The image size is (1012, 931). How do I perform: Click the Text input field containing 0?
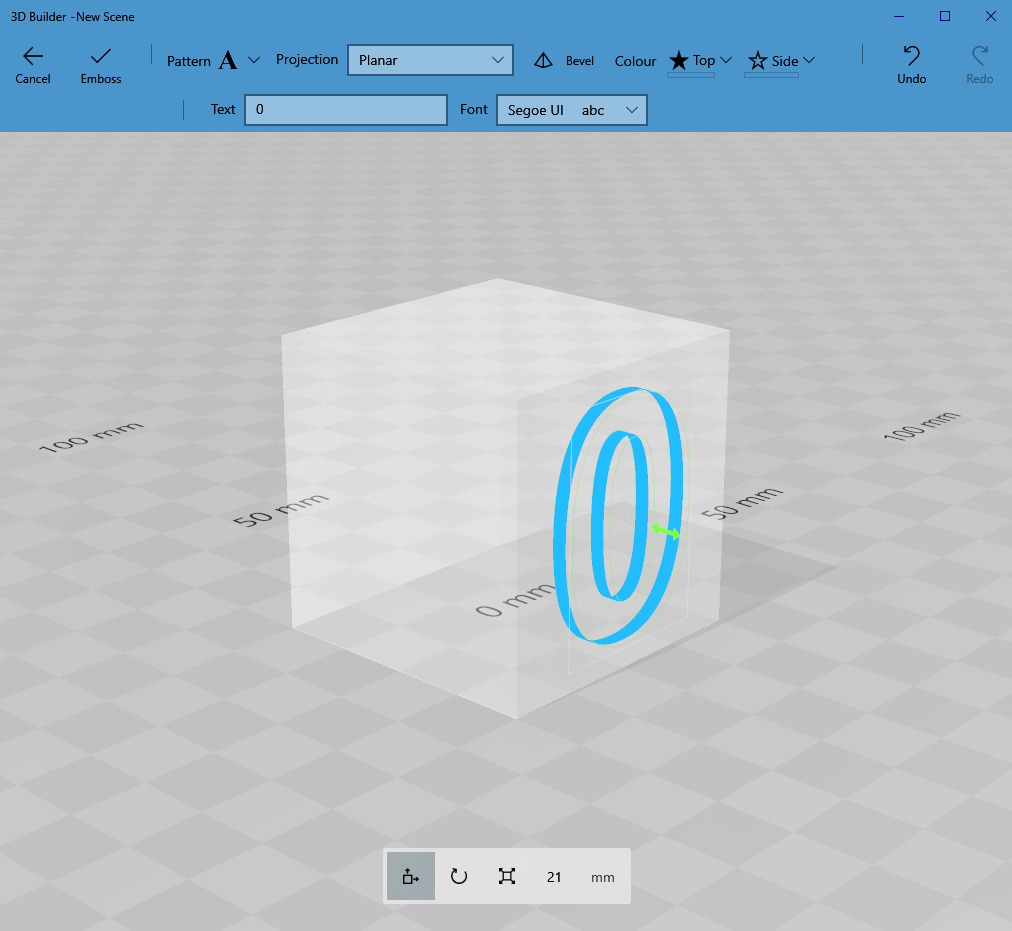coord(345,110)
